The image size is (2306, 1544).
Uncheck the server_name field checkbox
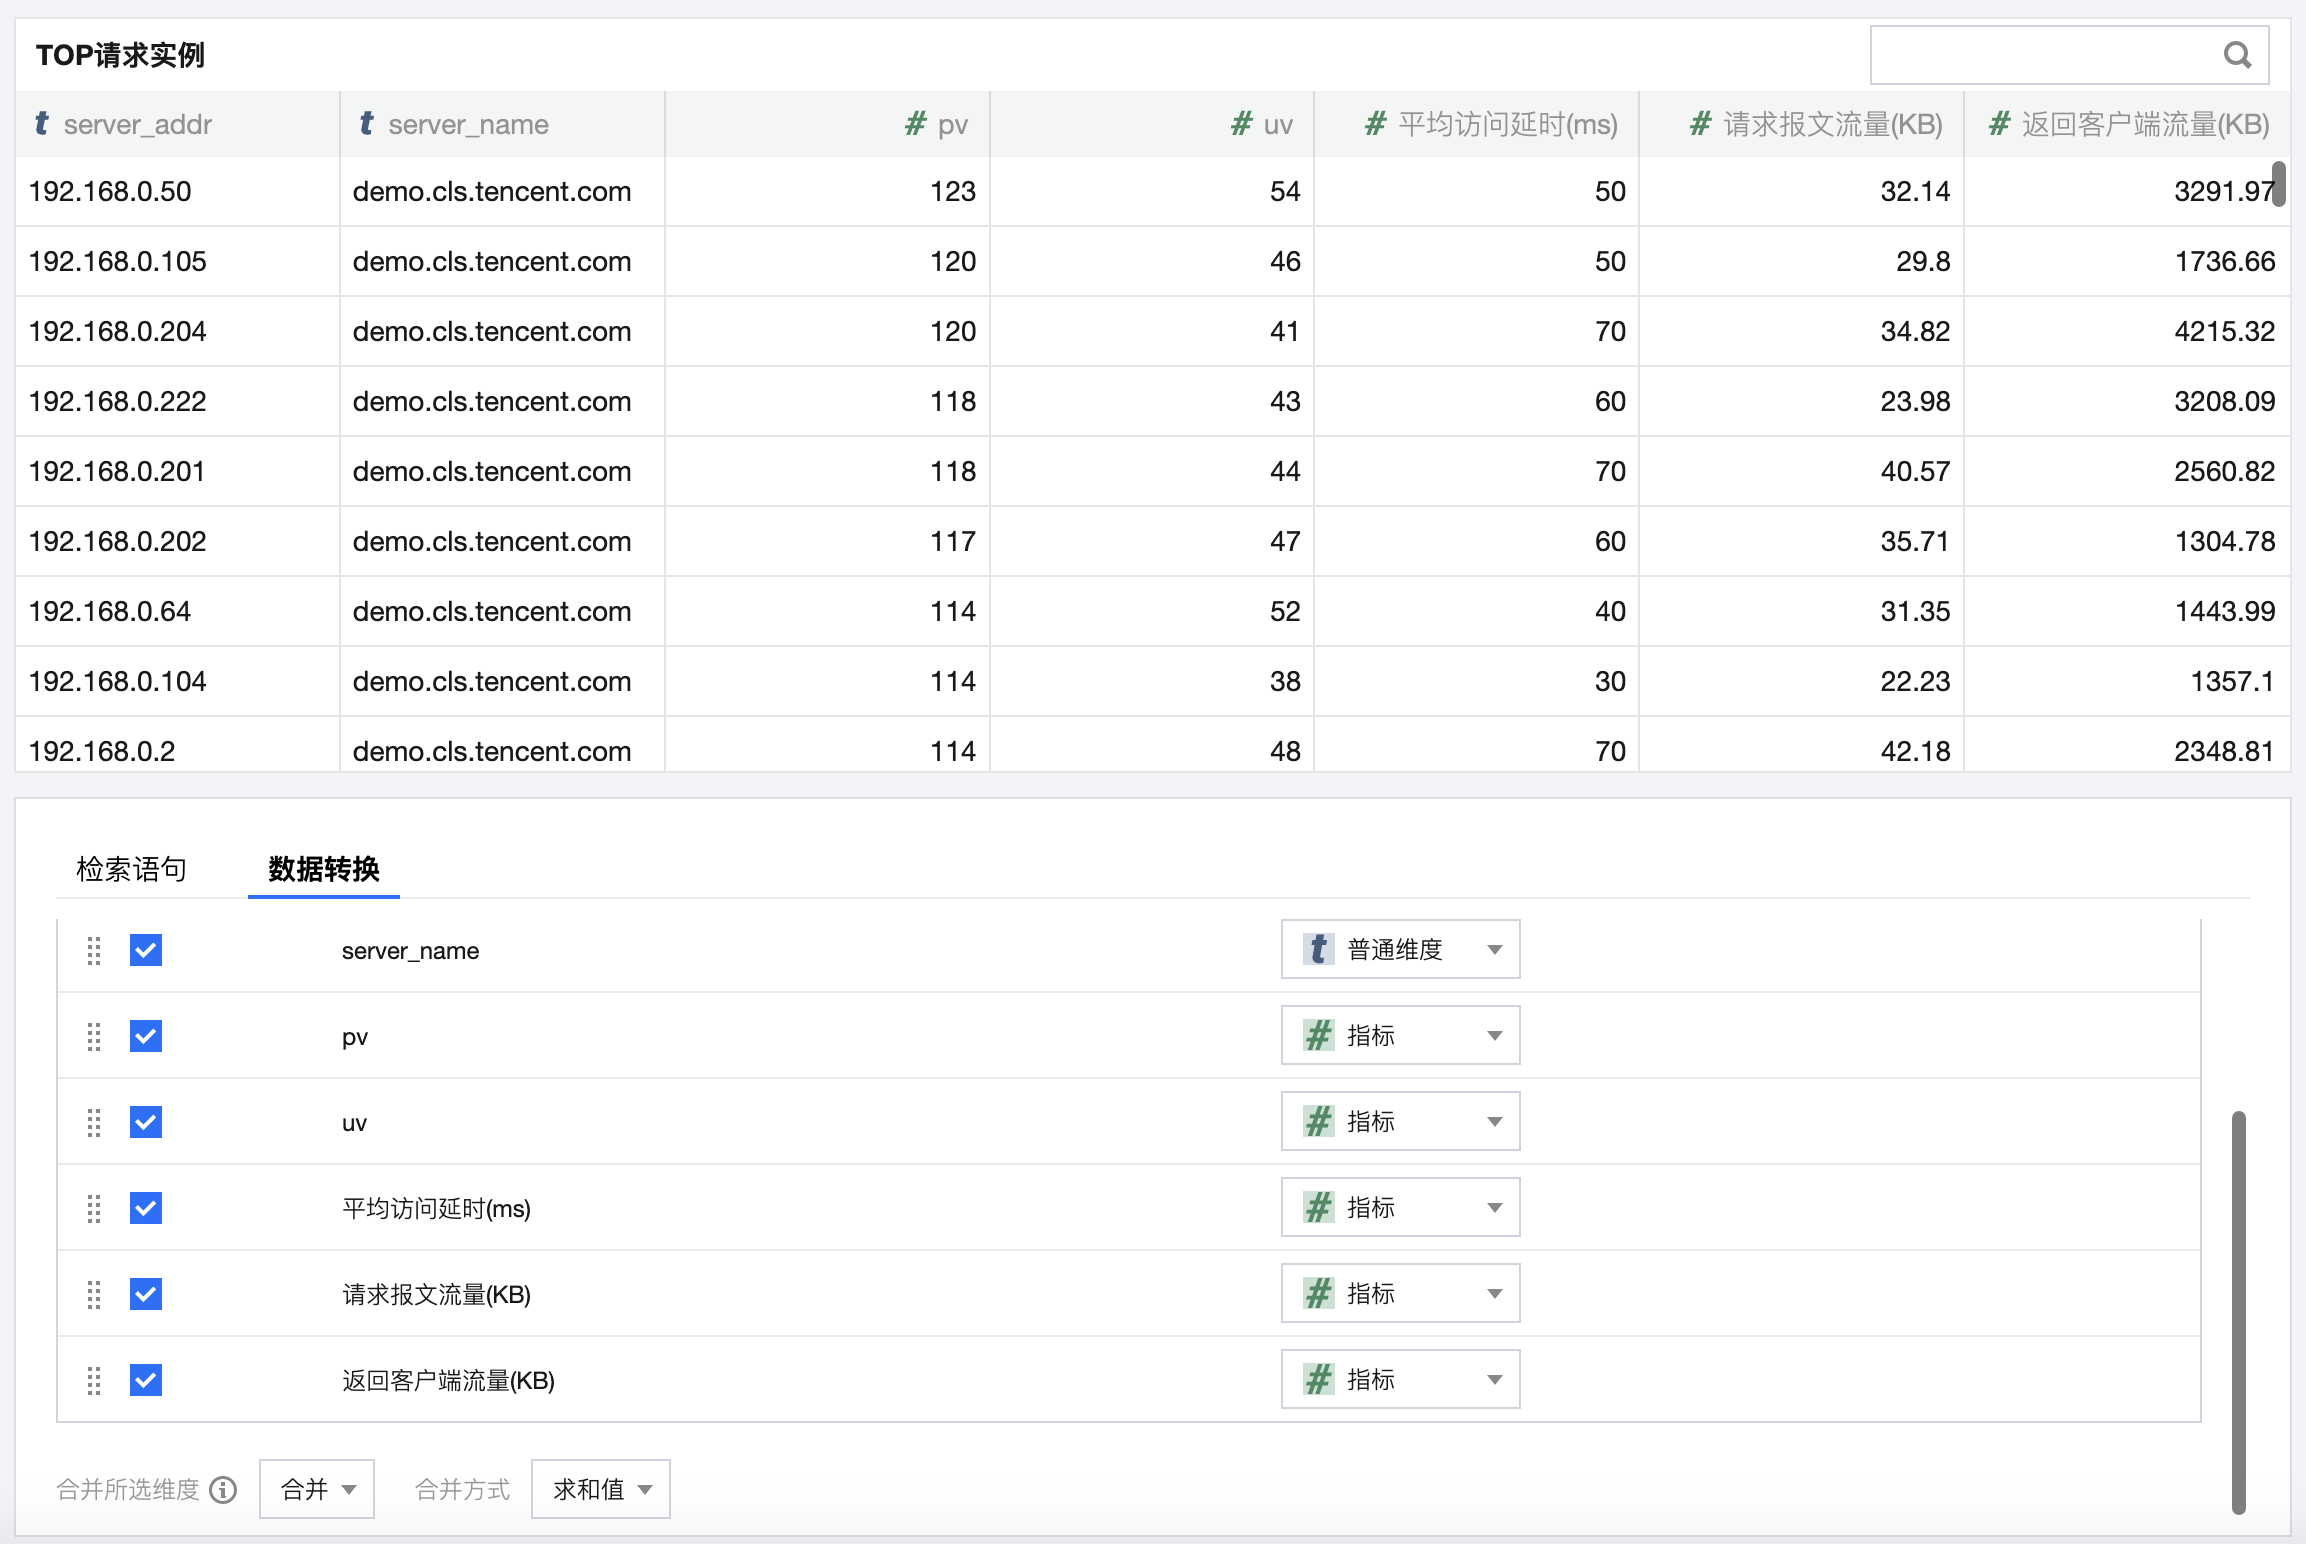(x=146, y=950)
